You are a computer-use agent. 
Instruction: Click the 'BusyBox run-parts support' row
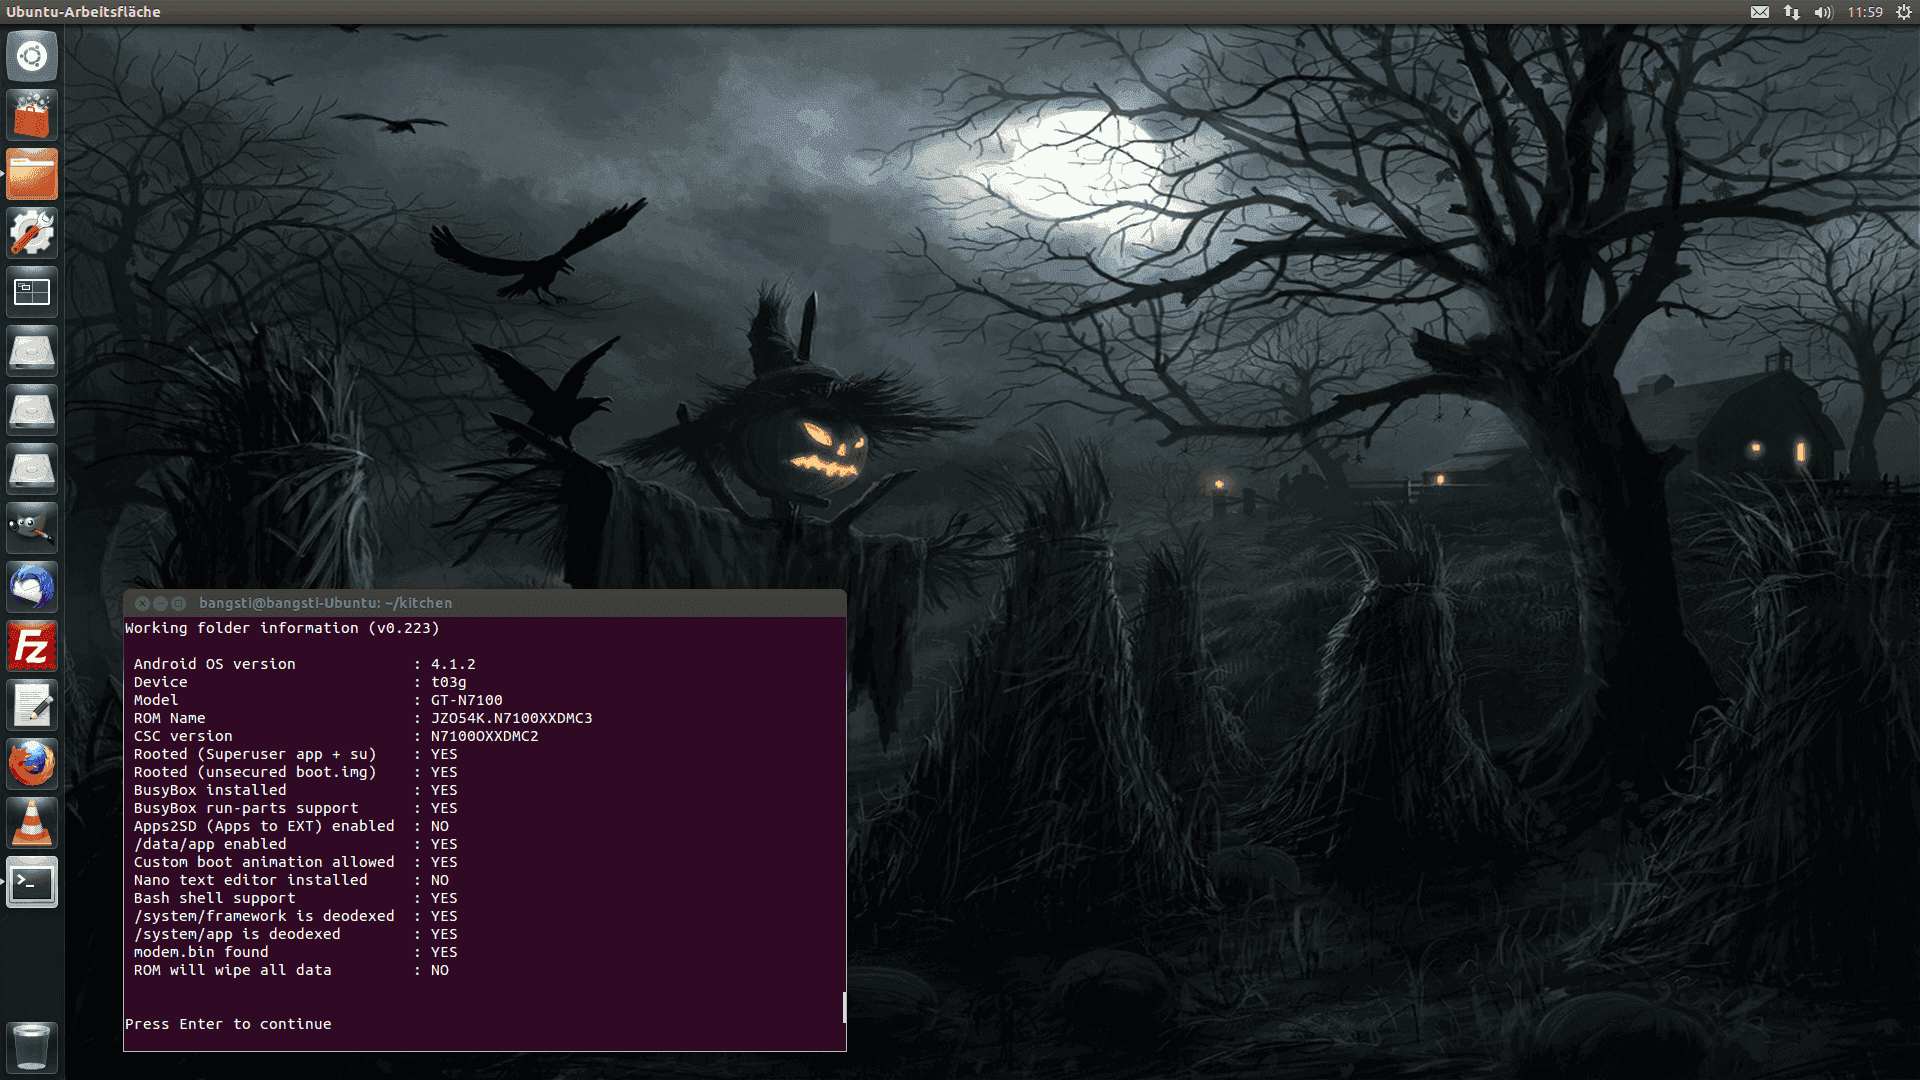(295, 808)
